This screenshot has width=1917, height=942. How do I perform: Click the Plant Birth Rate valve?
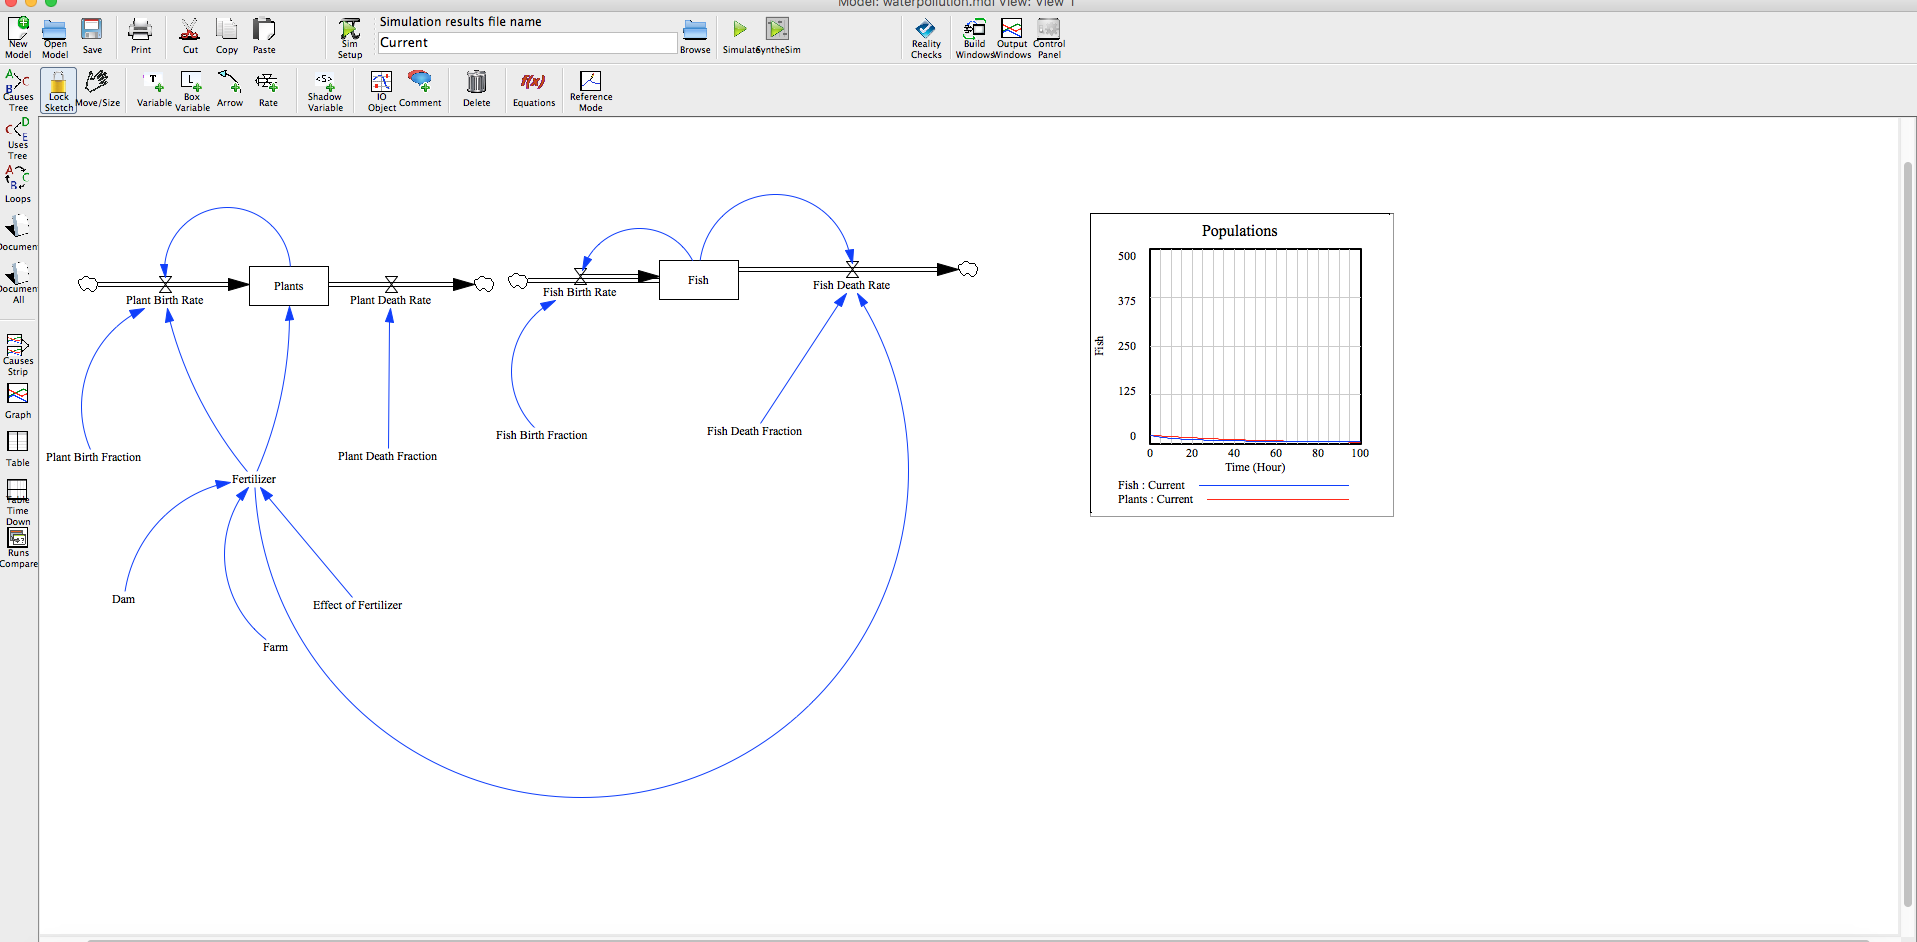pos(166,284)
